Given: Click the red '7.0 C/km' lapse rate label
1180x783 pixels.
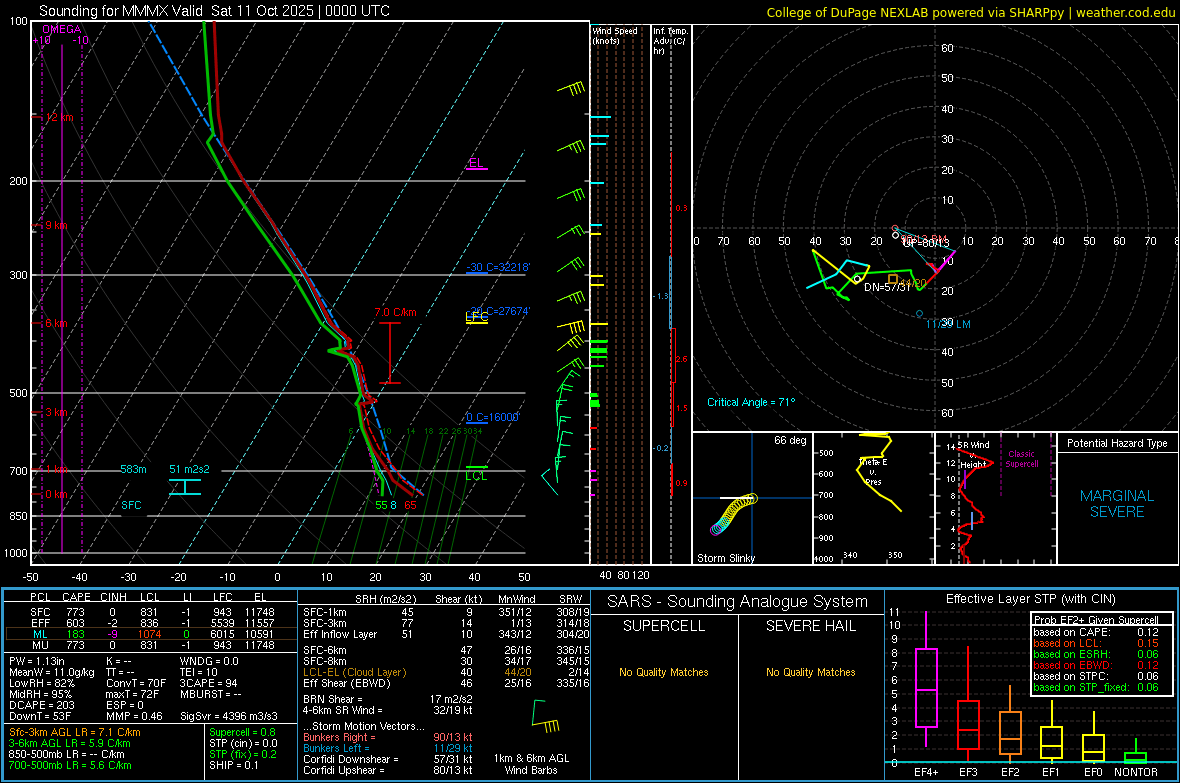Looking at the screenshot, I should pos(395,312).
